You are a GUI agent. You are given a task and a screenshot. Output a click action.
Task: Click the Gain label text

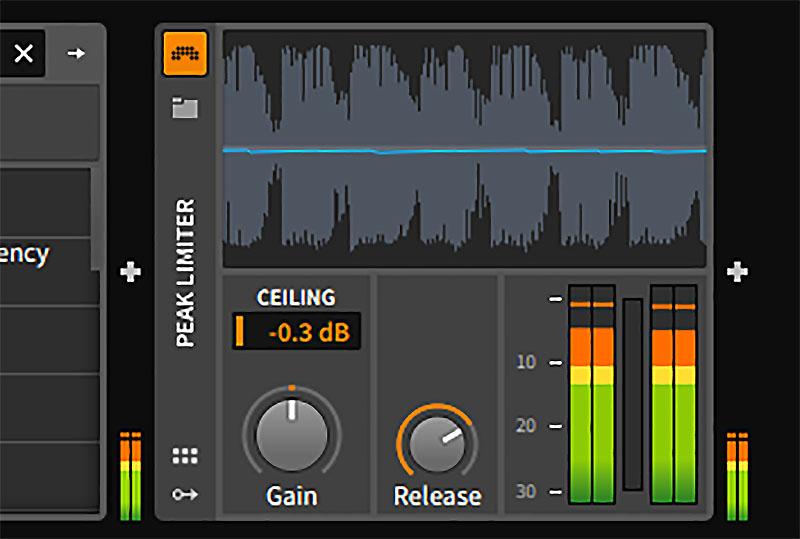click(x=292, y=496)
